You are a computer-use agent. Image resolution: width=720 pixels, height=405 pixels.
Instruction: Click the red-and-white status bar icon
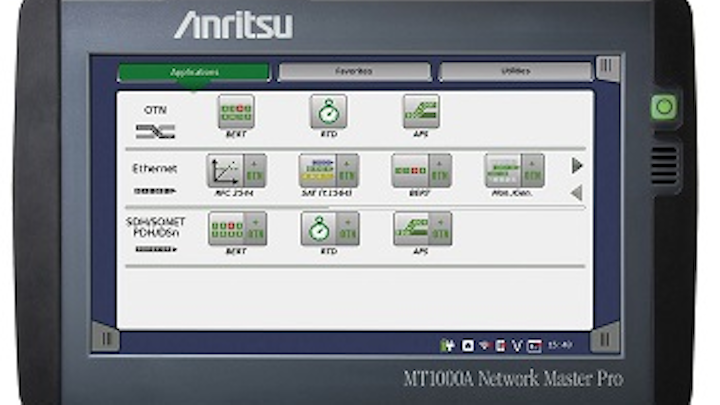click(x=501, y=345)
